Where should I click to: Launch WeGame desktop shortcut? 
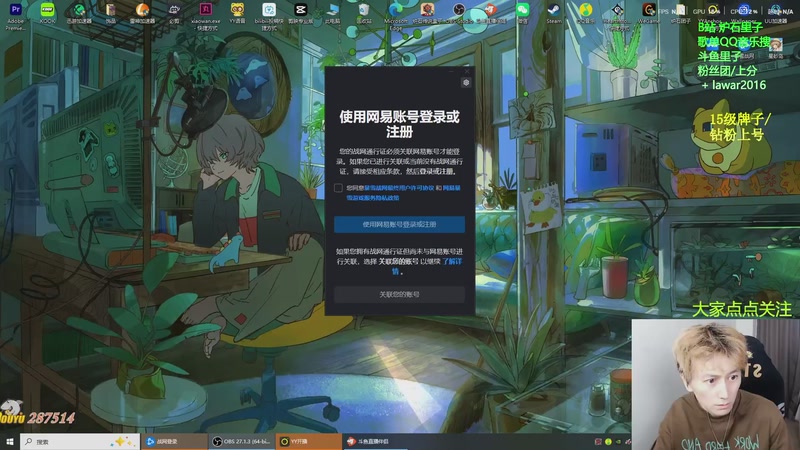coord(648,13)
